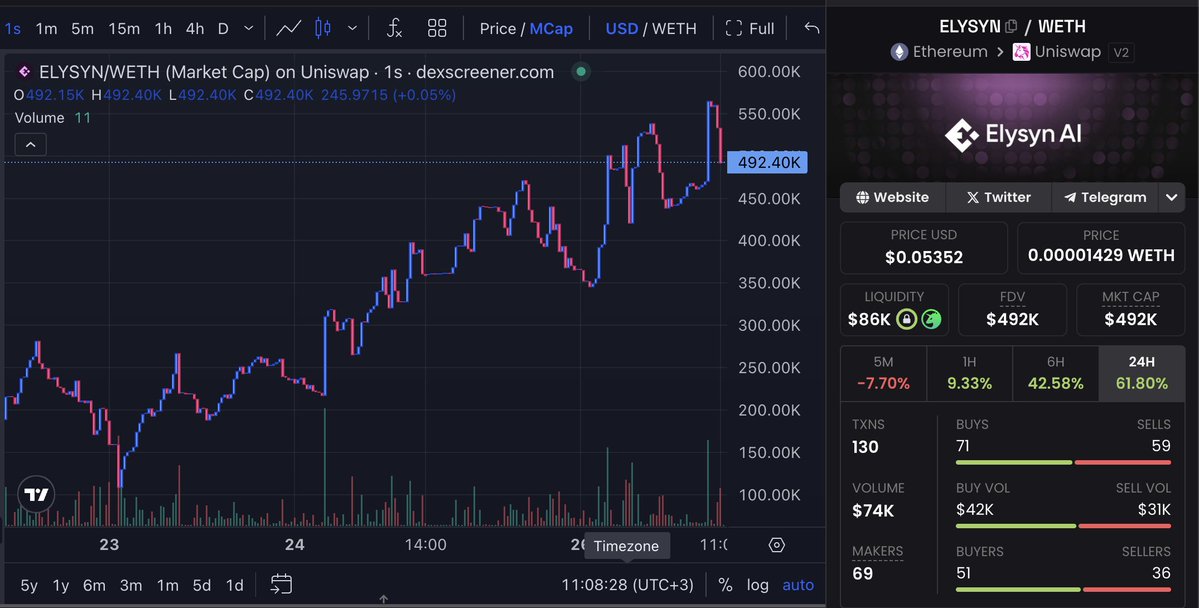The width and height of the screenshot is (1199, 608).
Task: Click the buys versus sells progress bar
Action: 1063,463
